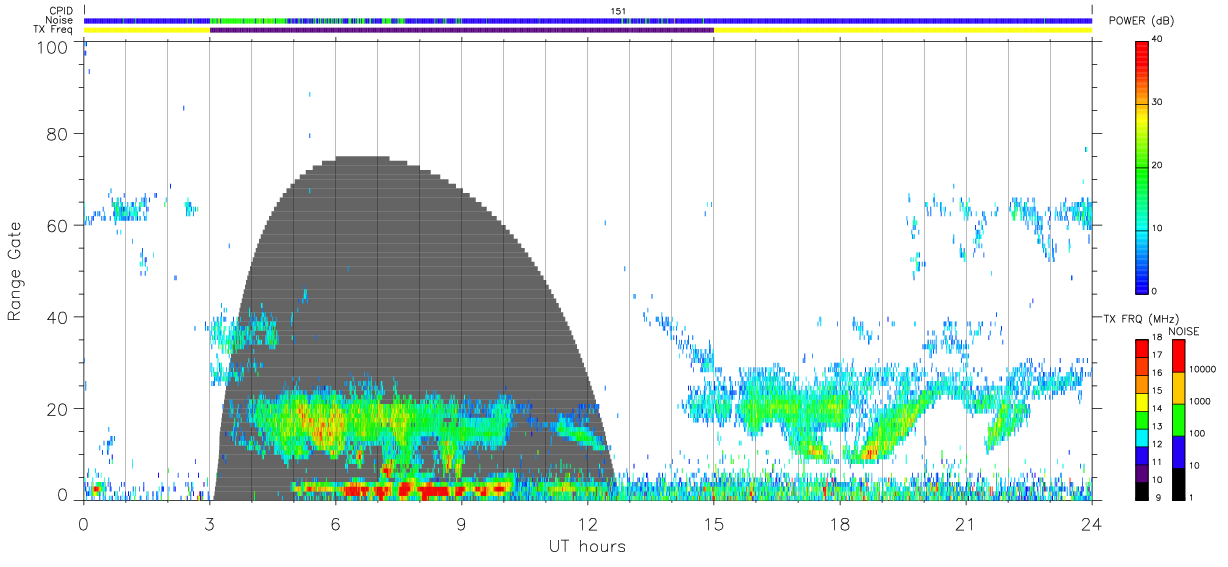This screenshot has height=567, width=1228.
Task: Click the 100 tick on Range Gate axis
Action: tap(54, 46)
